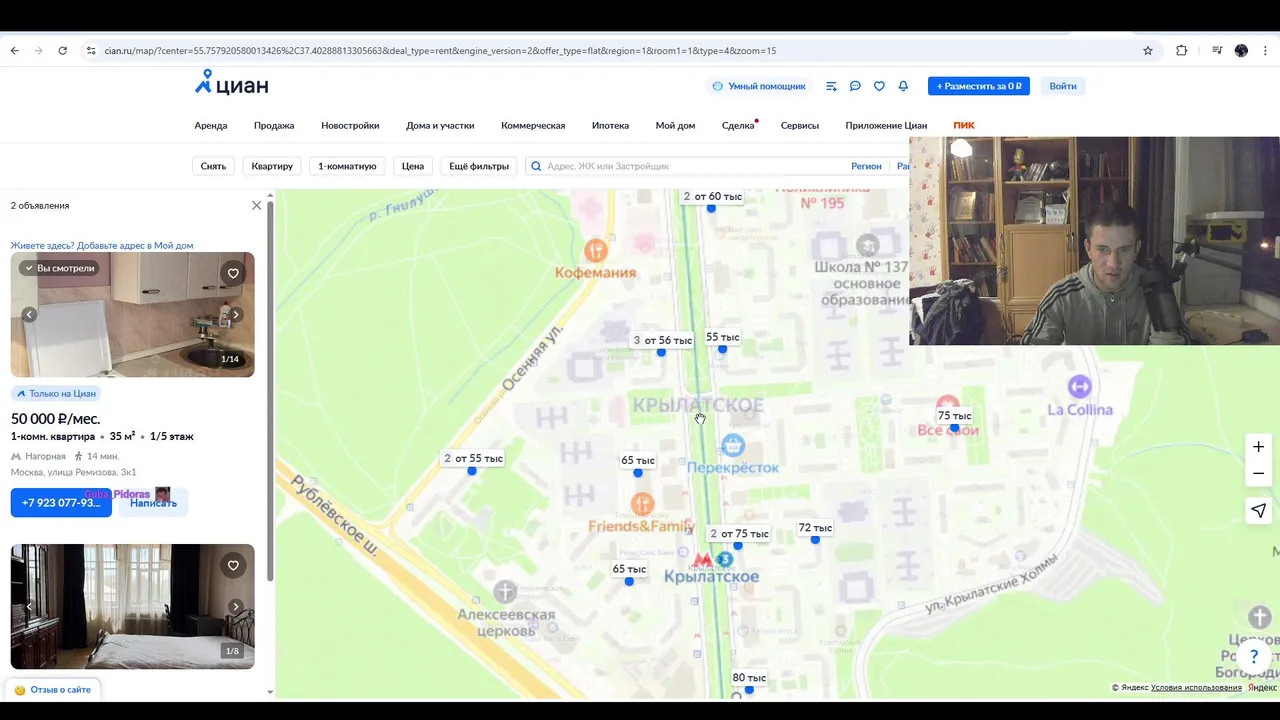Bookmark this page with star icon

(1148, 50)
